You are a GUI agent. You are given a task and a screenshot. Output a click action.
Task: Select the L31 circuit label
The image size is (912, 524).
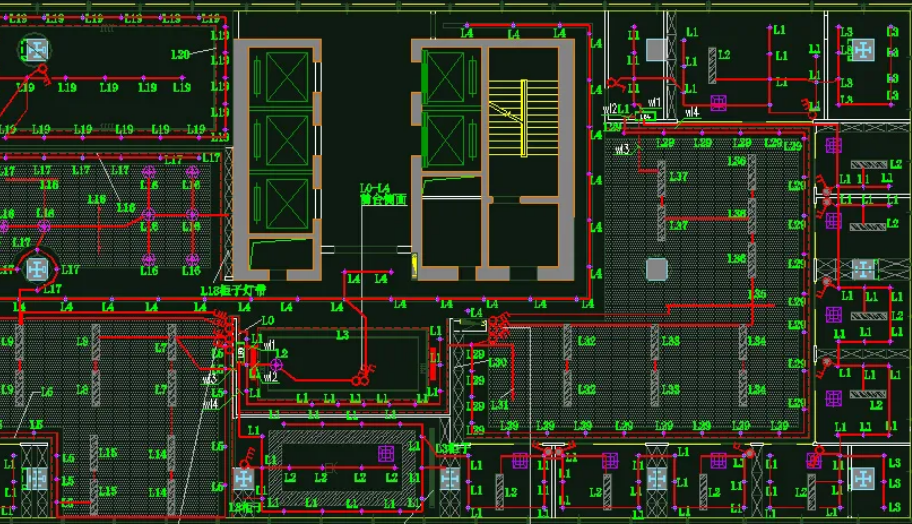pos(499,405)
